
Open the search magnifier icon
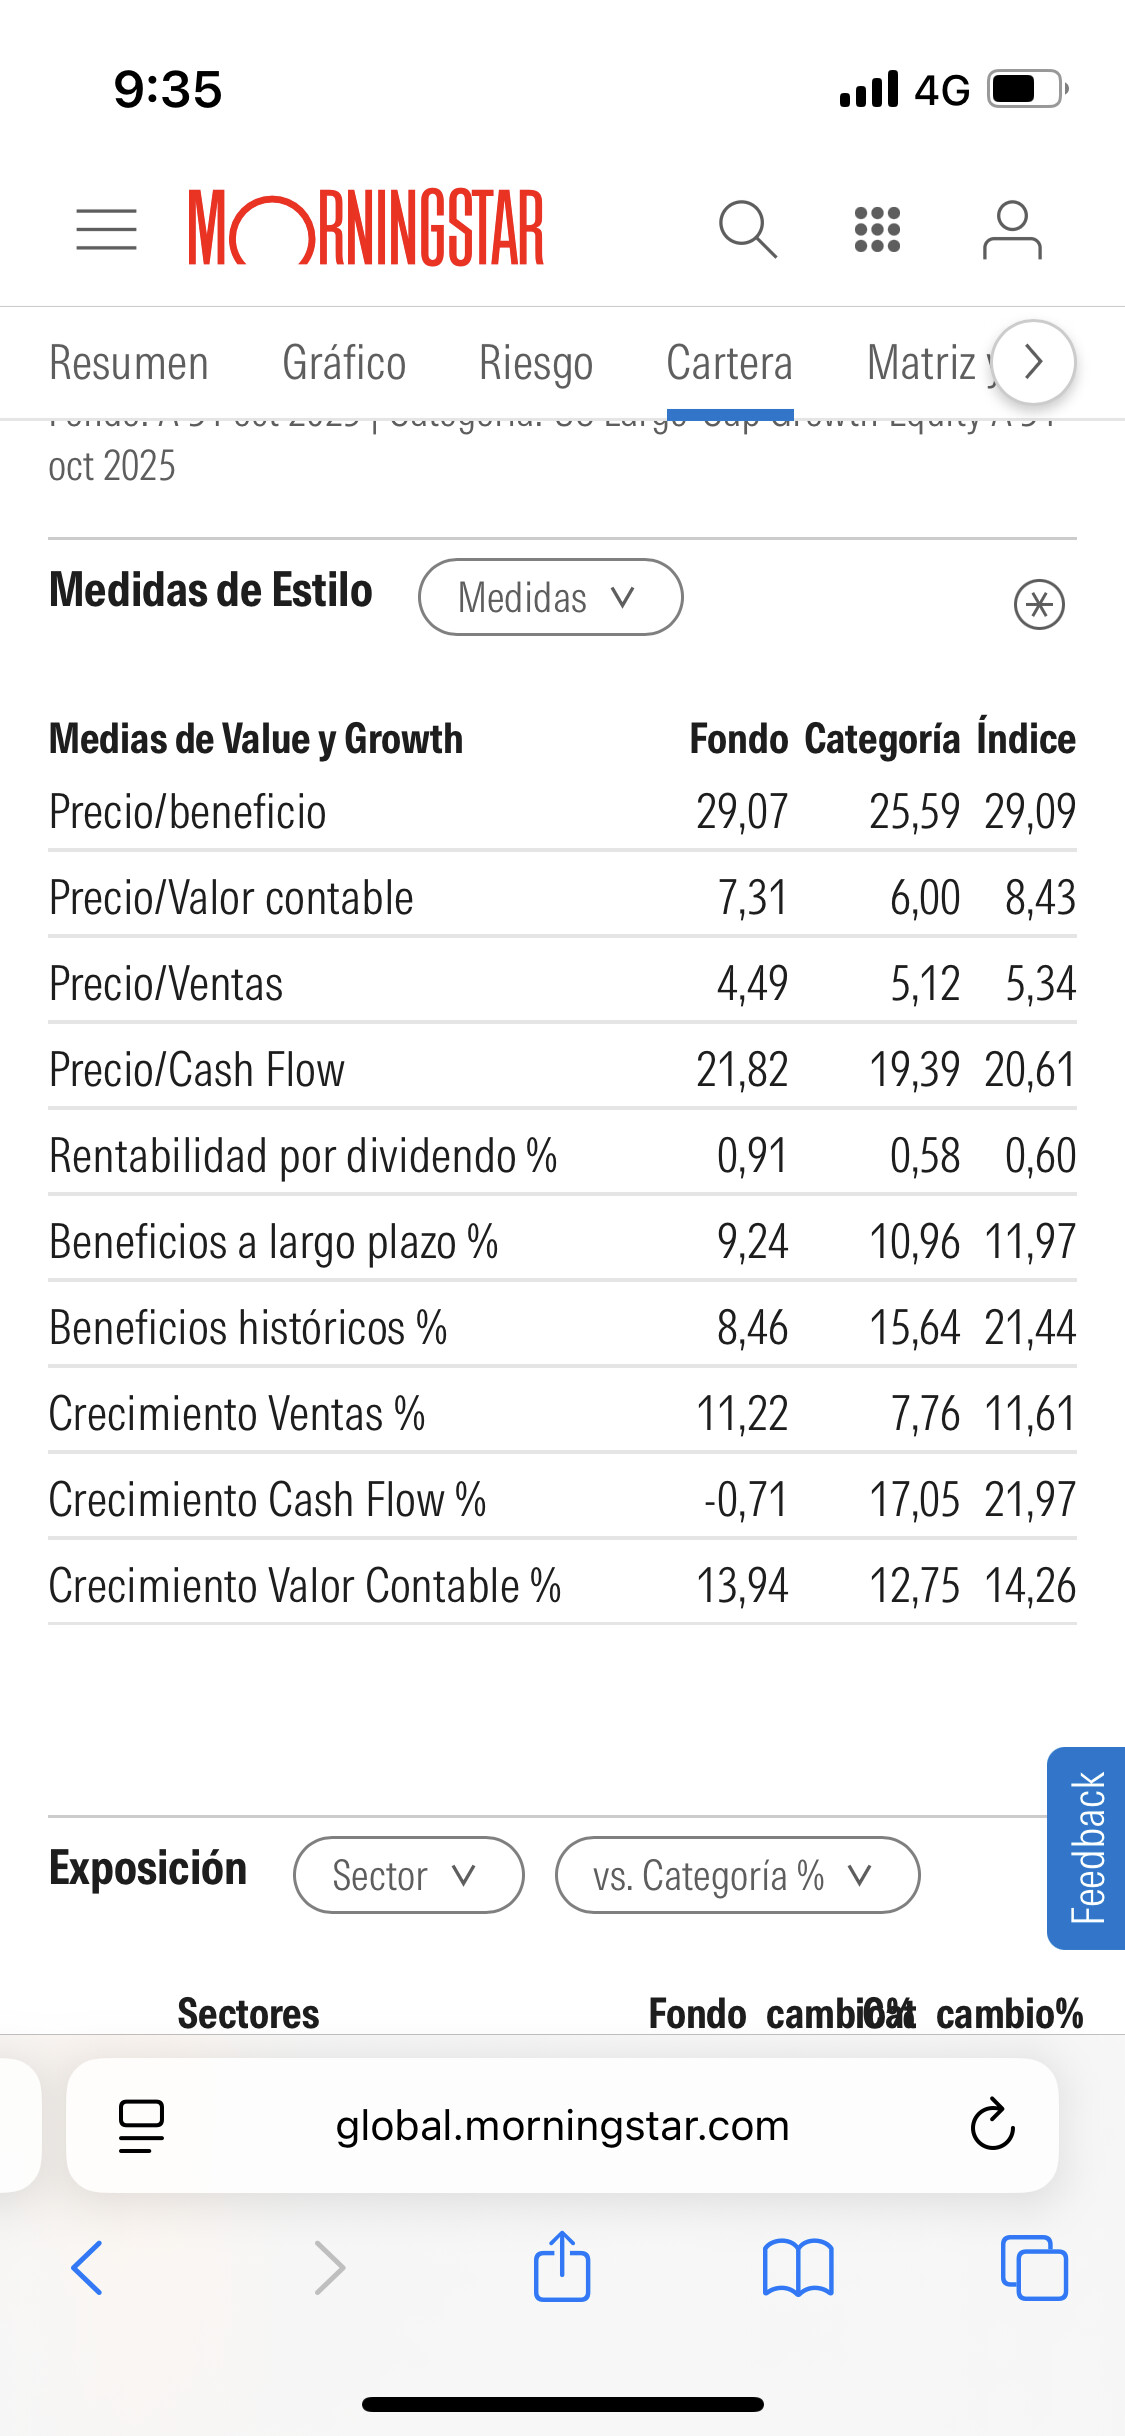pos(747,229)
